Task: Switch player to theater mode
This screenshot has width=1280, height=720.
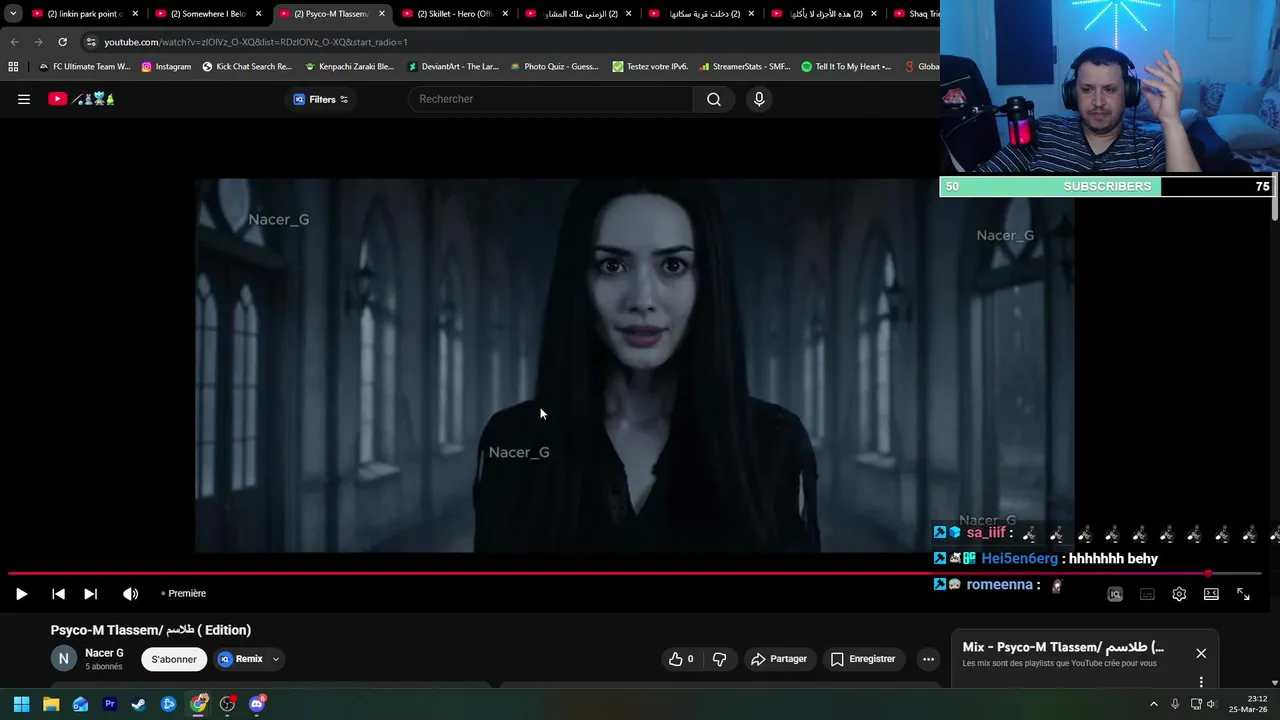Action: click(x=1211, y=594)
